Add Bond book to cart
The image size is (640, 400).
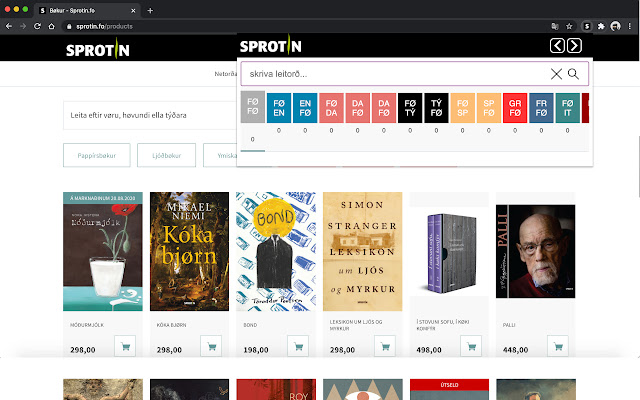point(298,346)
